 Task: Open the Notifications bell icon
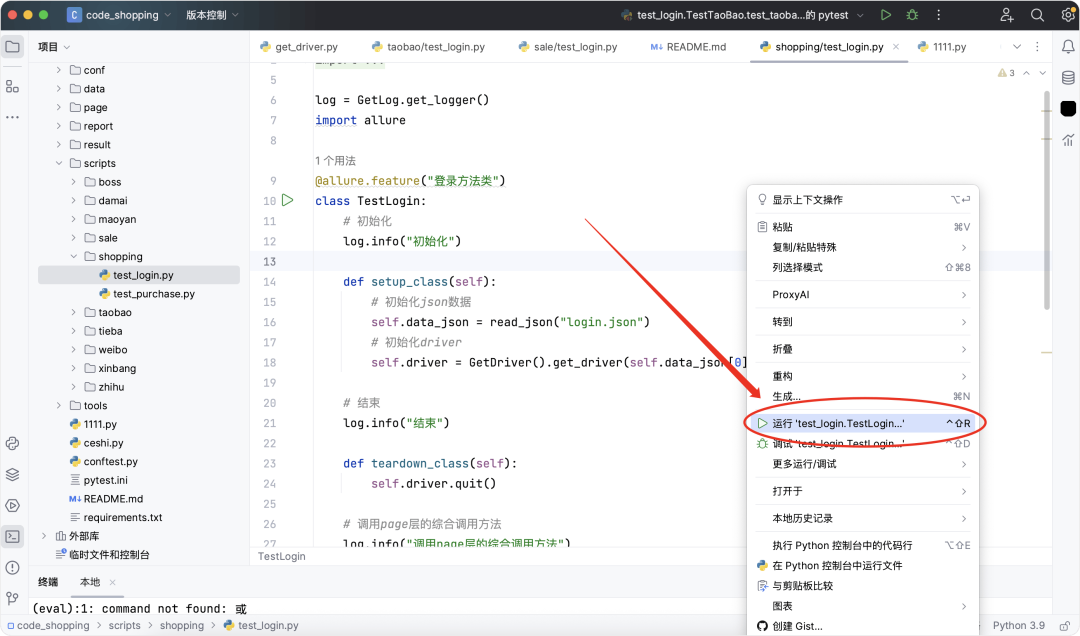(1068, 47)
